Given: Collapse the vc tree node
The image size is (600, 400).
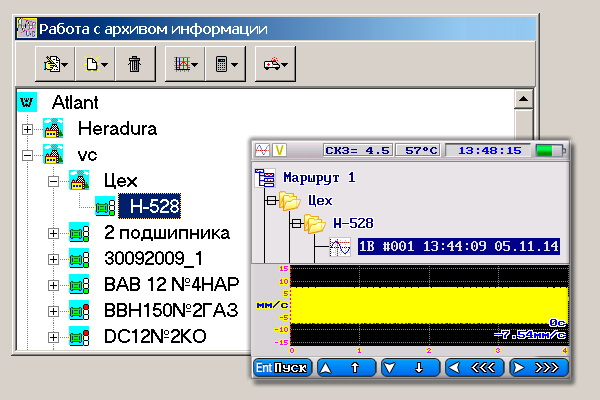Looking at the screenshot, I should pos(27,155).
